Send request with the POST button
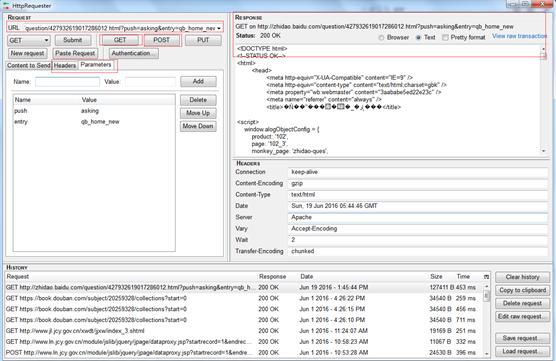 pyautogui.click(x=162, y=40)
